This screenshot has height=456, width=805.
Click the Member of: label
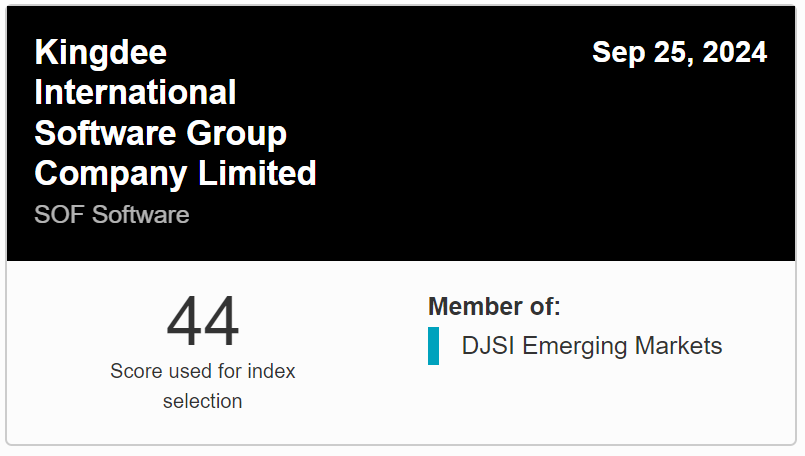tap(494, 307)
